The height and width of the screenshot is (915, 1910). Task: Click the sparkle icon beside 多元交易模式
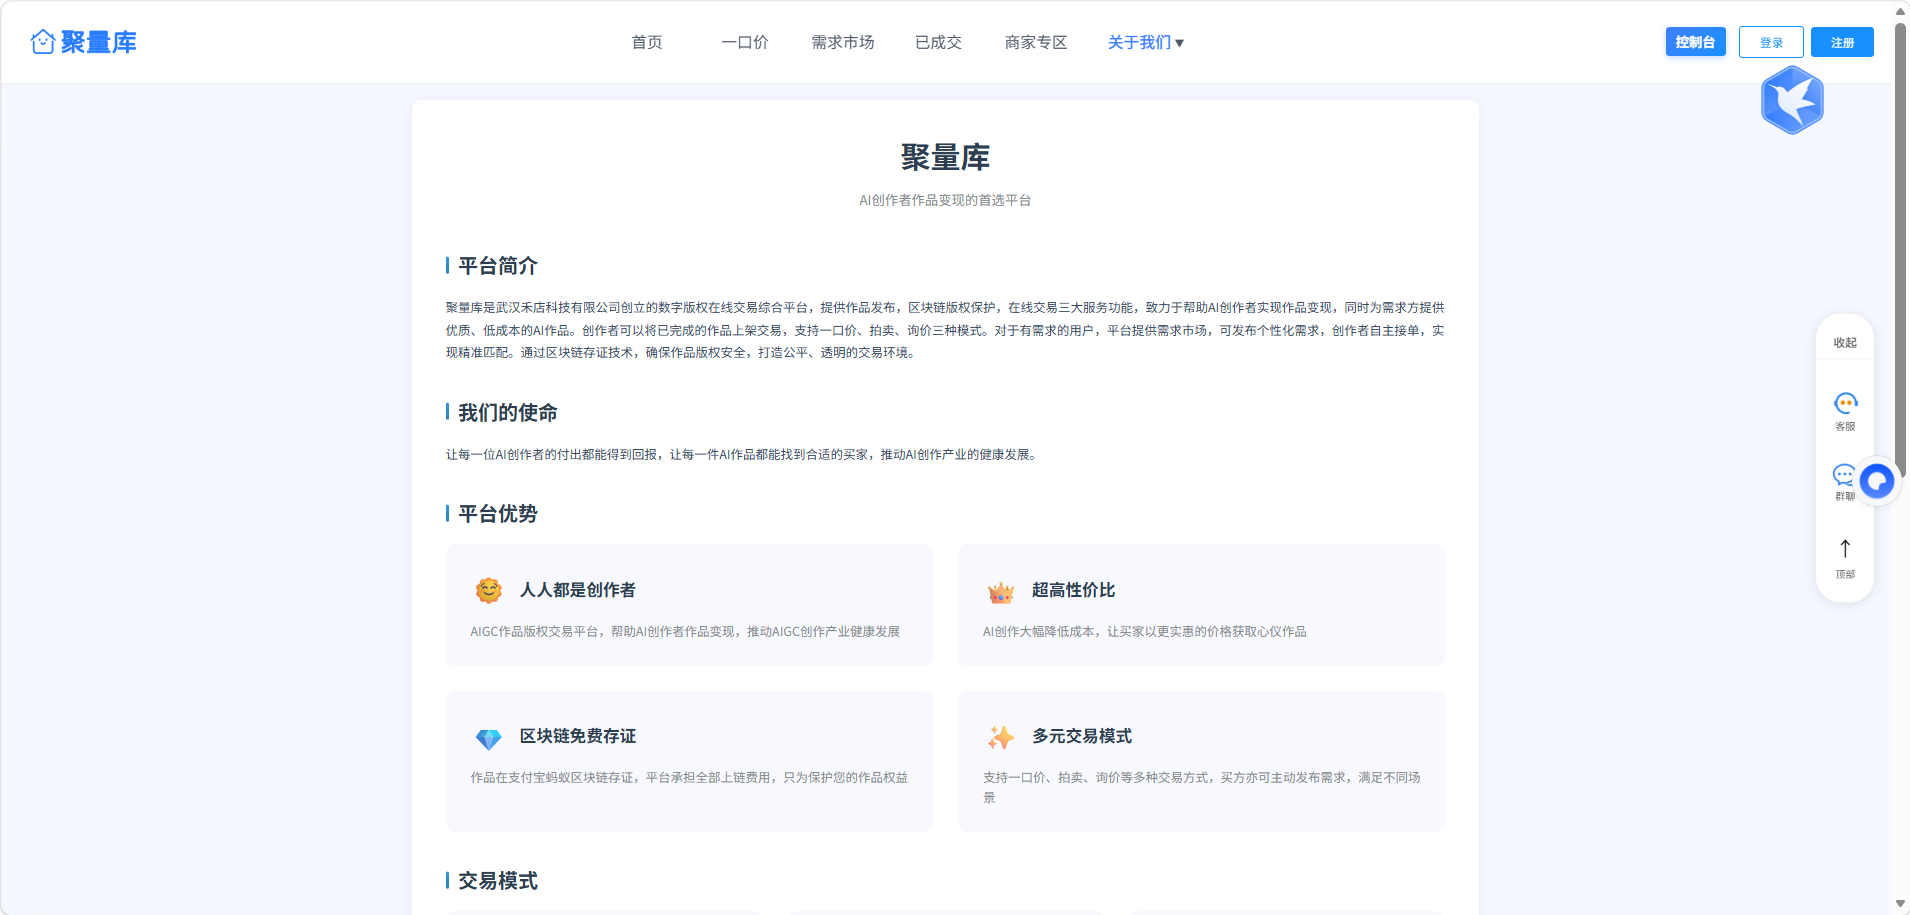pos(1001,737)
